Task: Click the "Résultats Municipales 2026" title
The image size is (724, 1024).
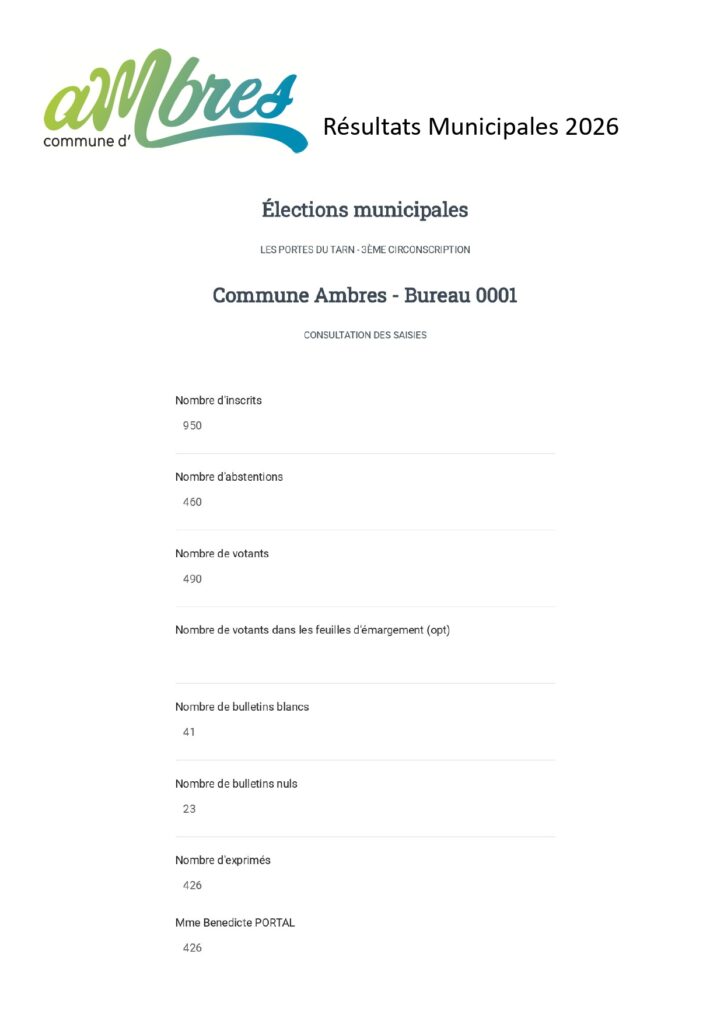Action: coord(470,127)
